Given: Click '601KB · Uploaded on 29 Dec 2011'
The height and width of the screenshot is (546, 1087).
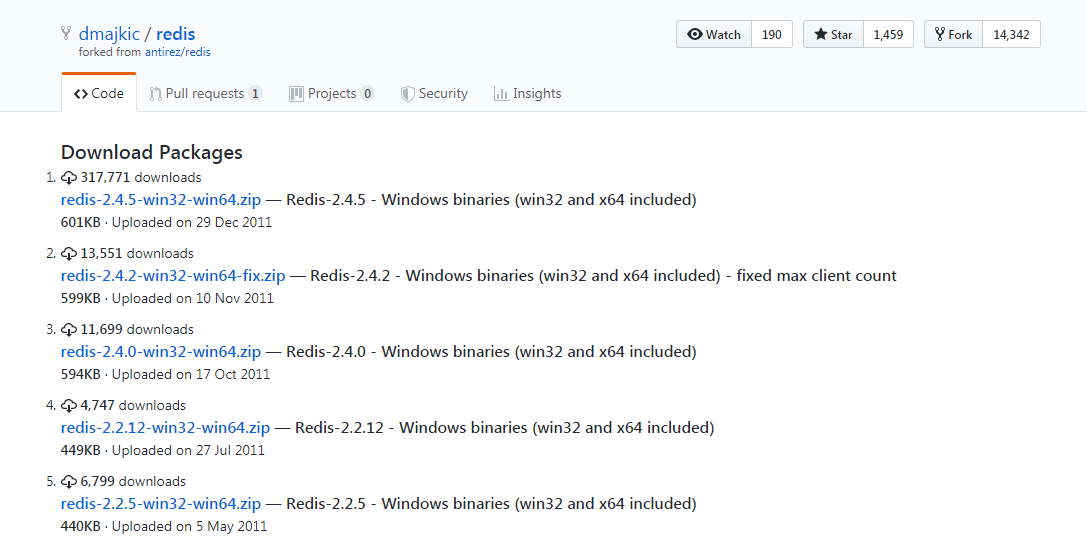Looking at the screenshot, I should [x=166, y=222].
